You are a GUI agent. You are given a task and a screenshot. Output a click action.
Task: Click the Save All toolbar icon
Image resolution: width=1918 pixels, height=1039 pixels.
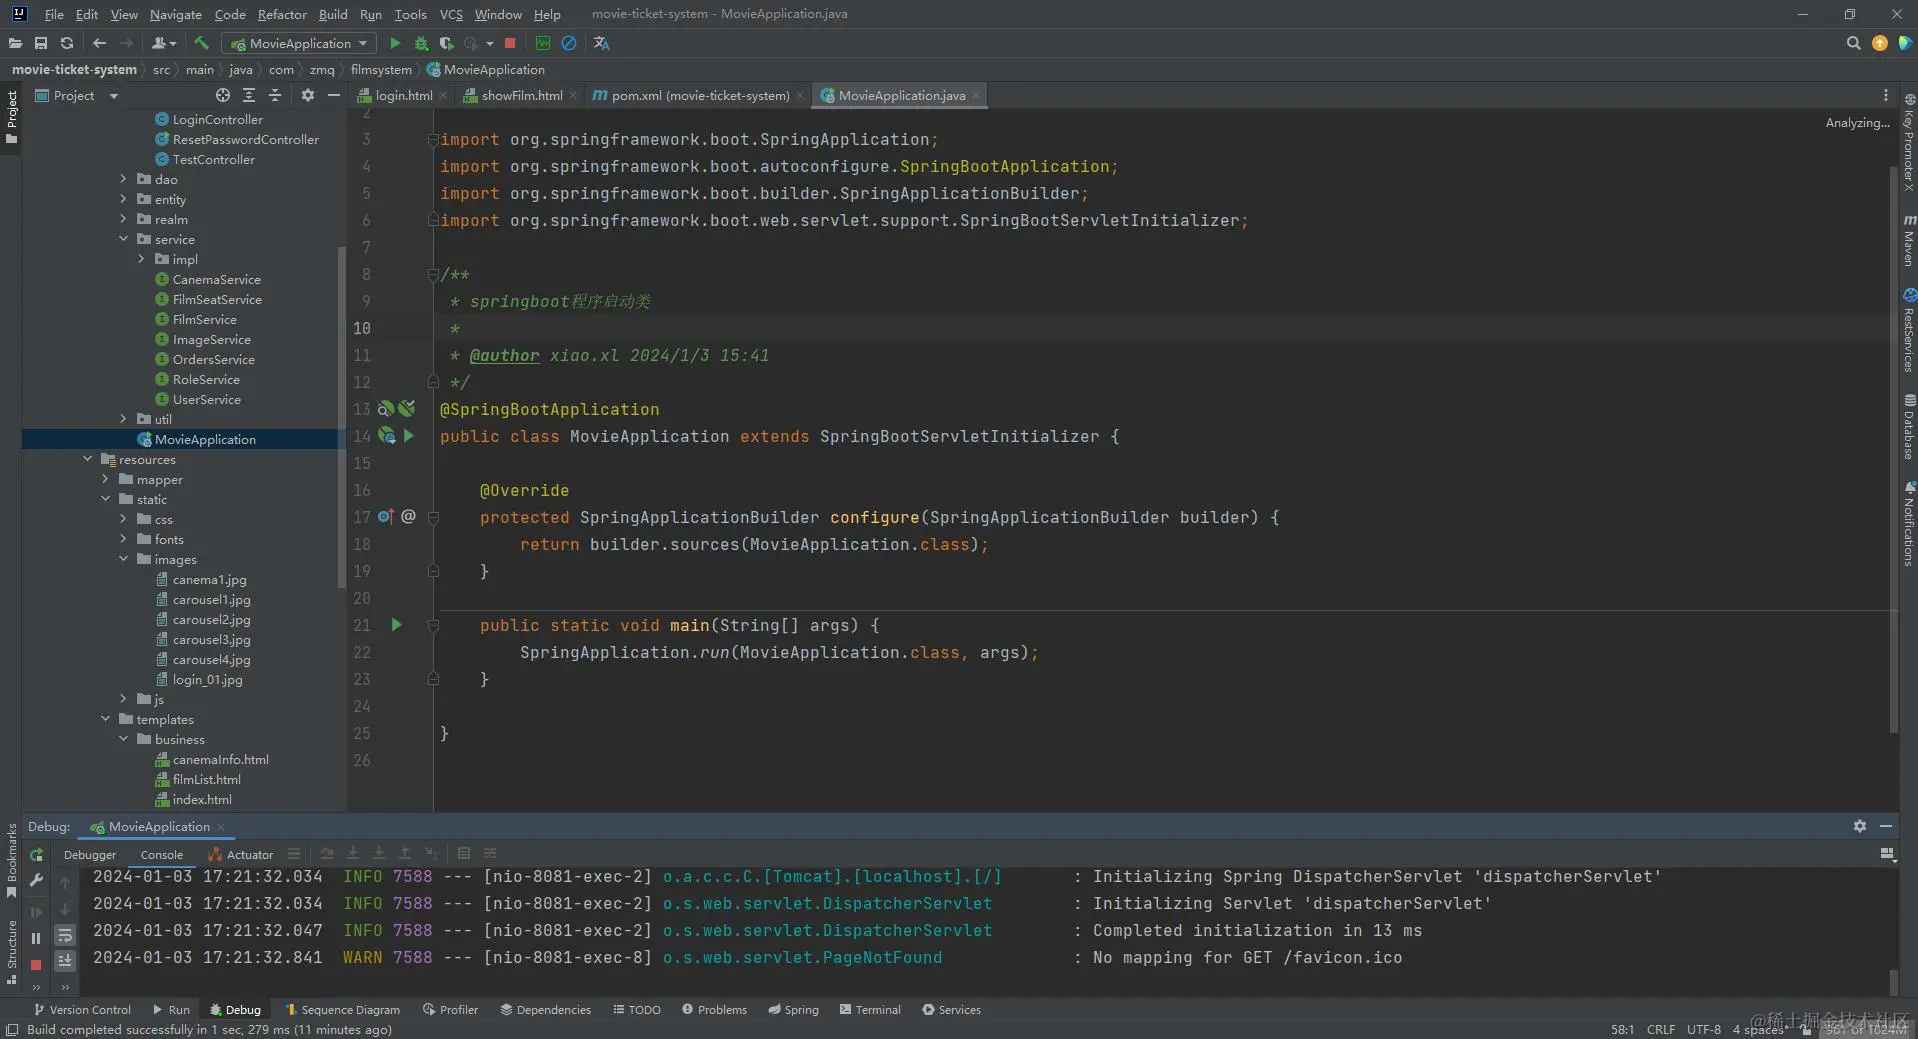(x=41, y=43)
